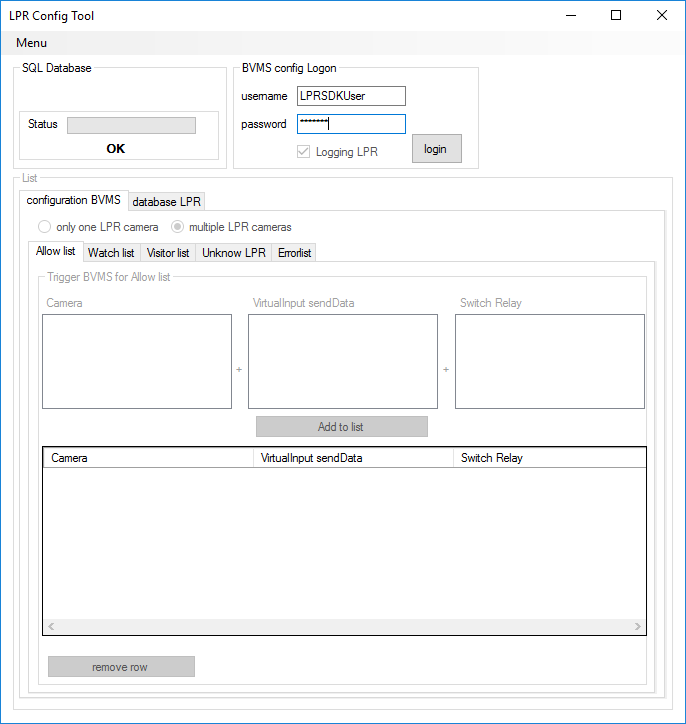Choose the only one LPR camera option
This screenshot has width=686, height=724.
tap(45, 227)
